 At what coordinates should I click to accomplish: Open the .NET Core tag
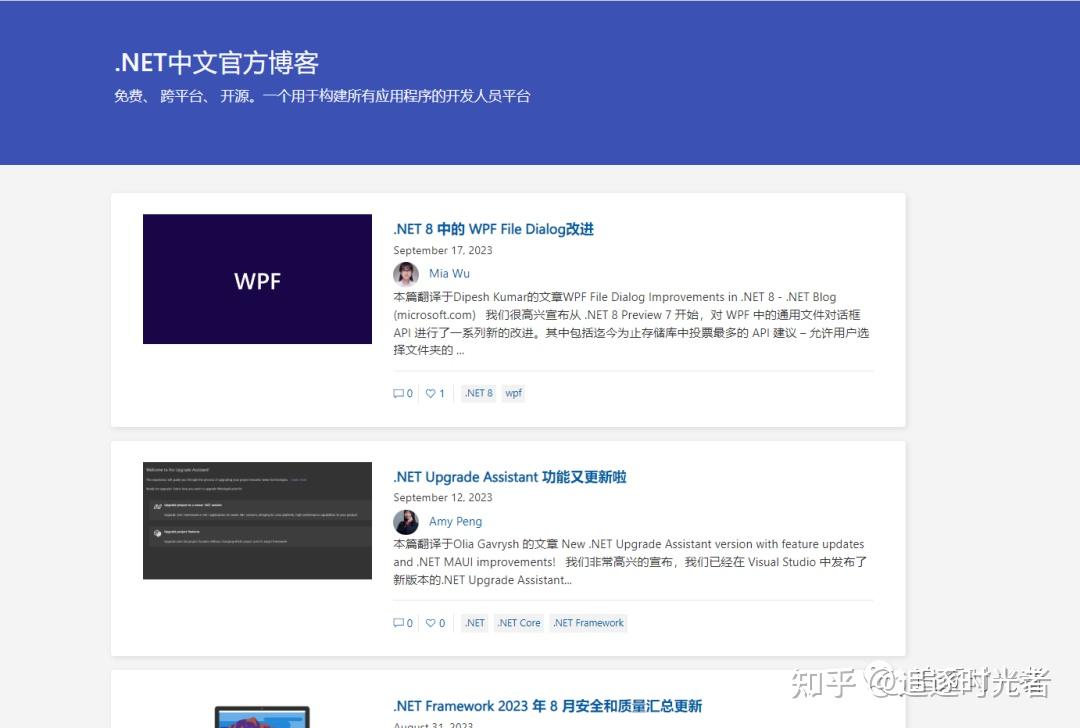(518, 622)
